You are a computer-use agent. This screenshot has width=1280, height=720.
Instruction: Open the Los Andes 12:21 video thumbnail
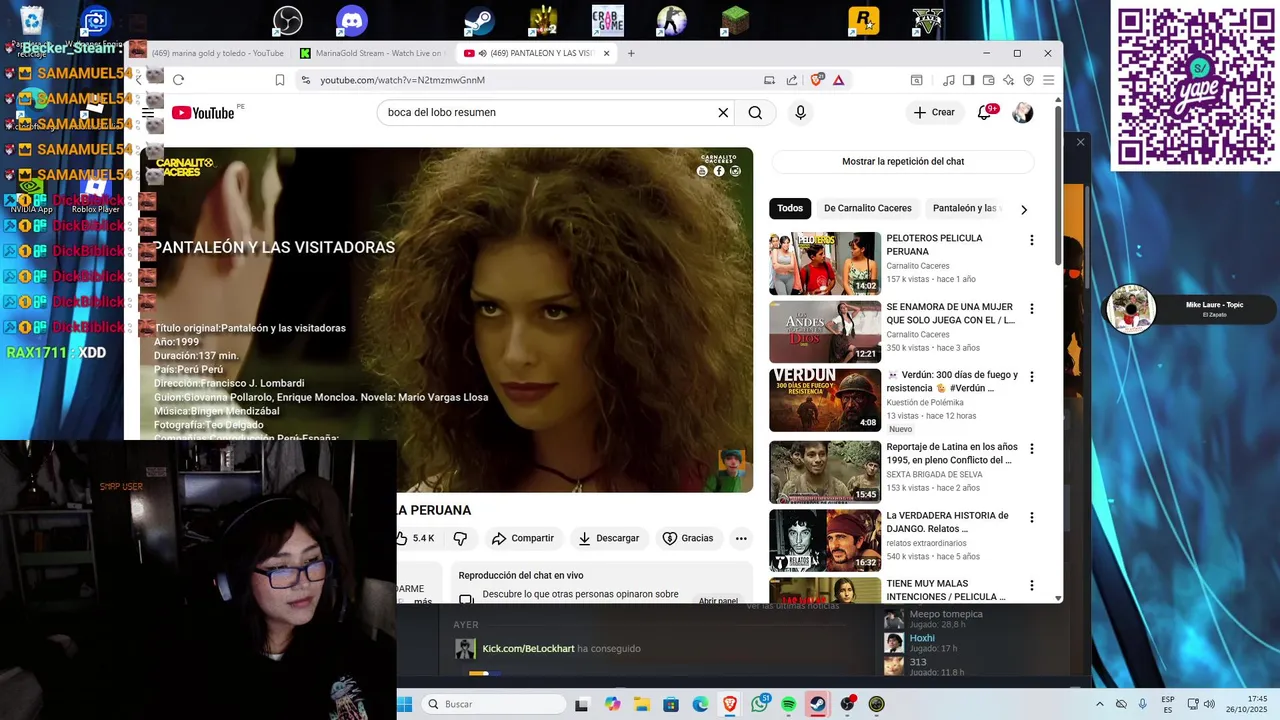(x=825, y=332)
